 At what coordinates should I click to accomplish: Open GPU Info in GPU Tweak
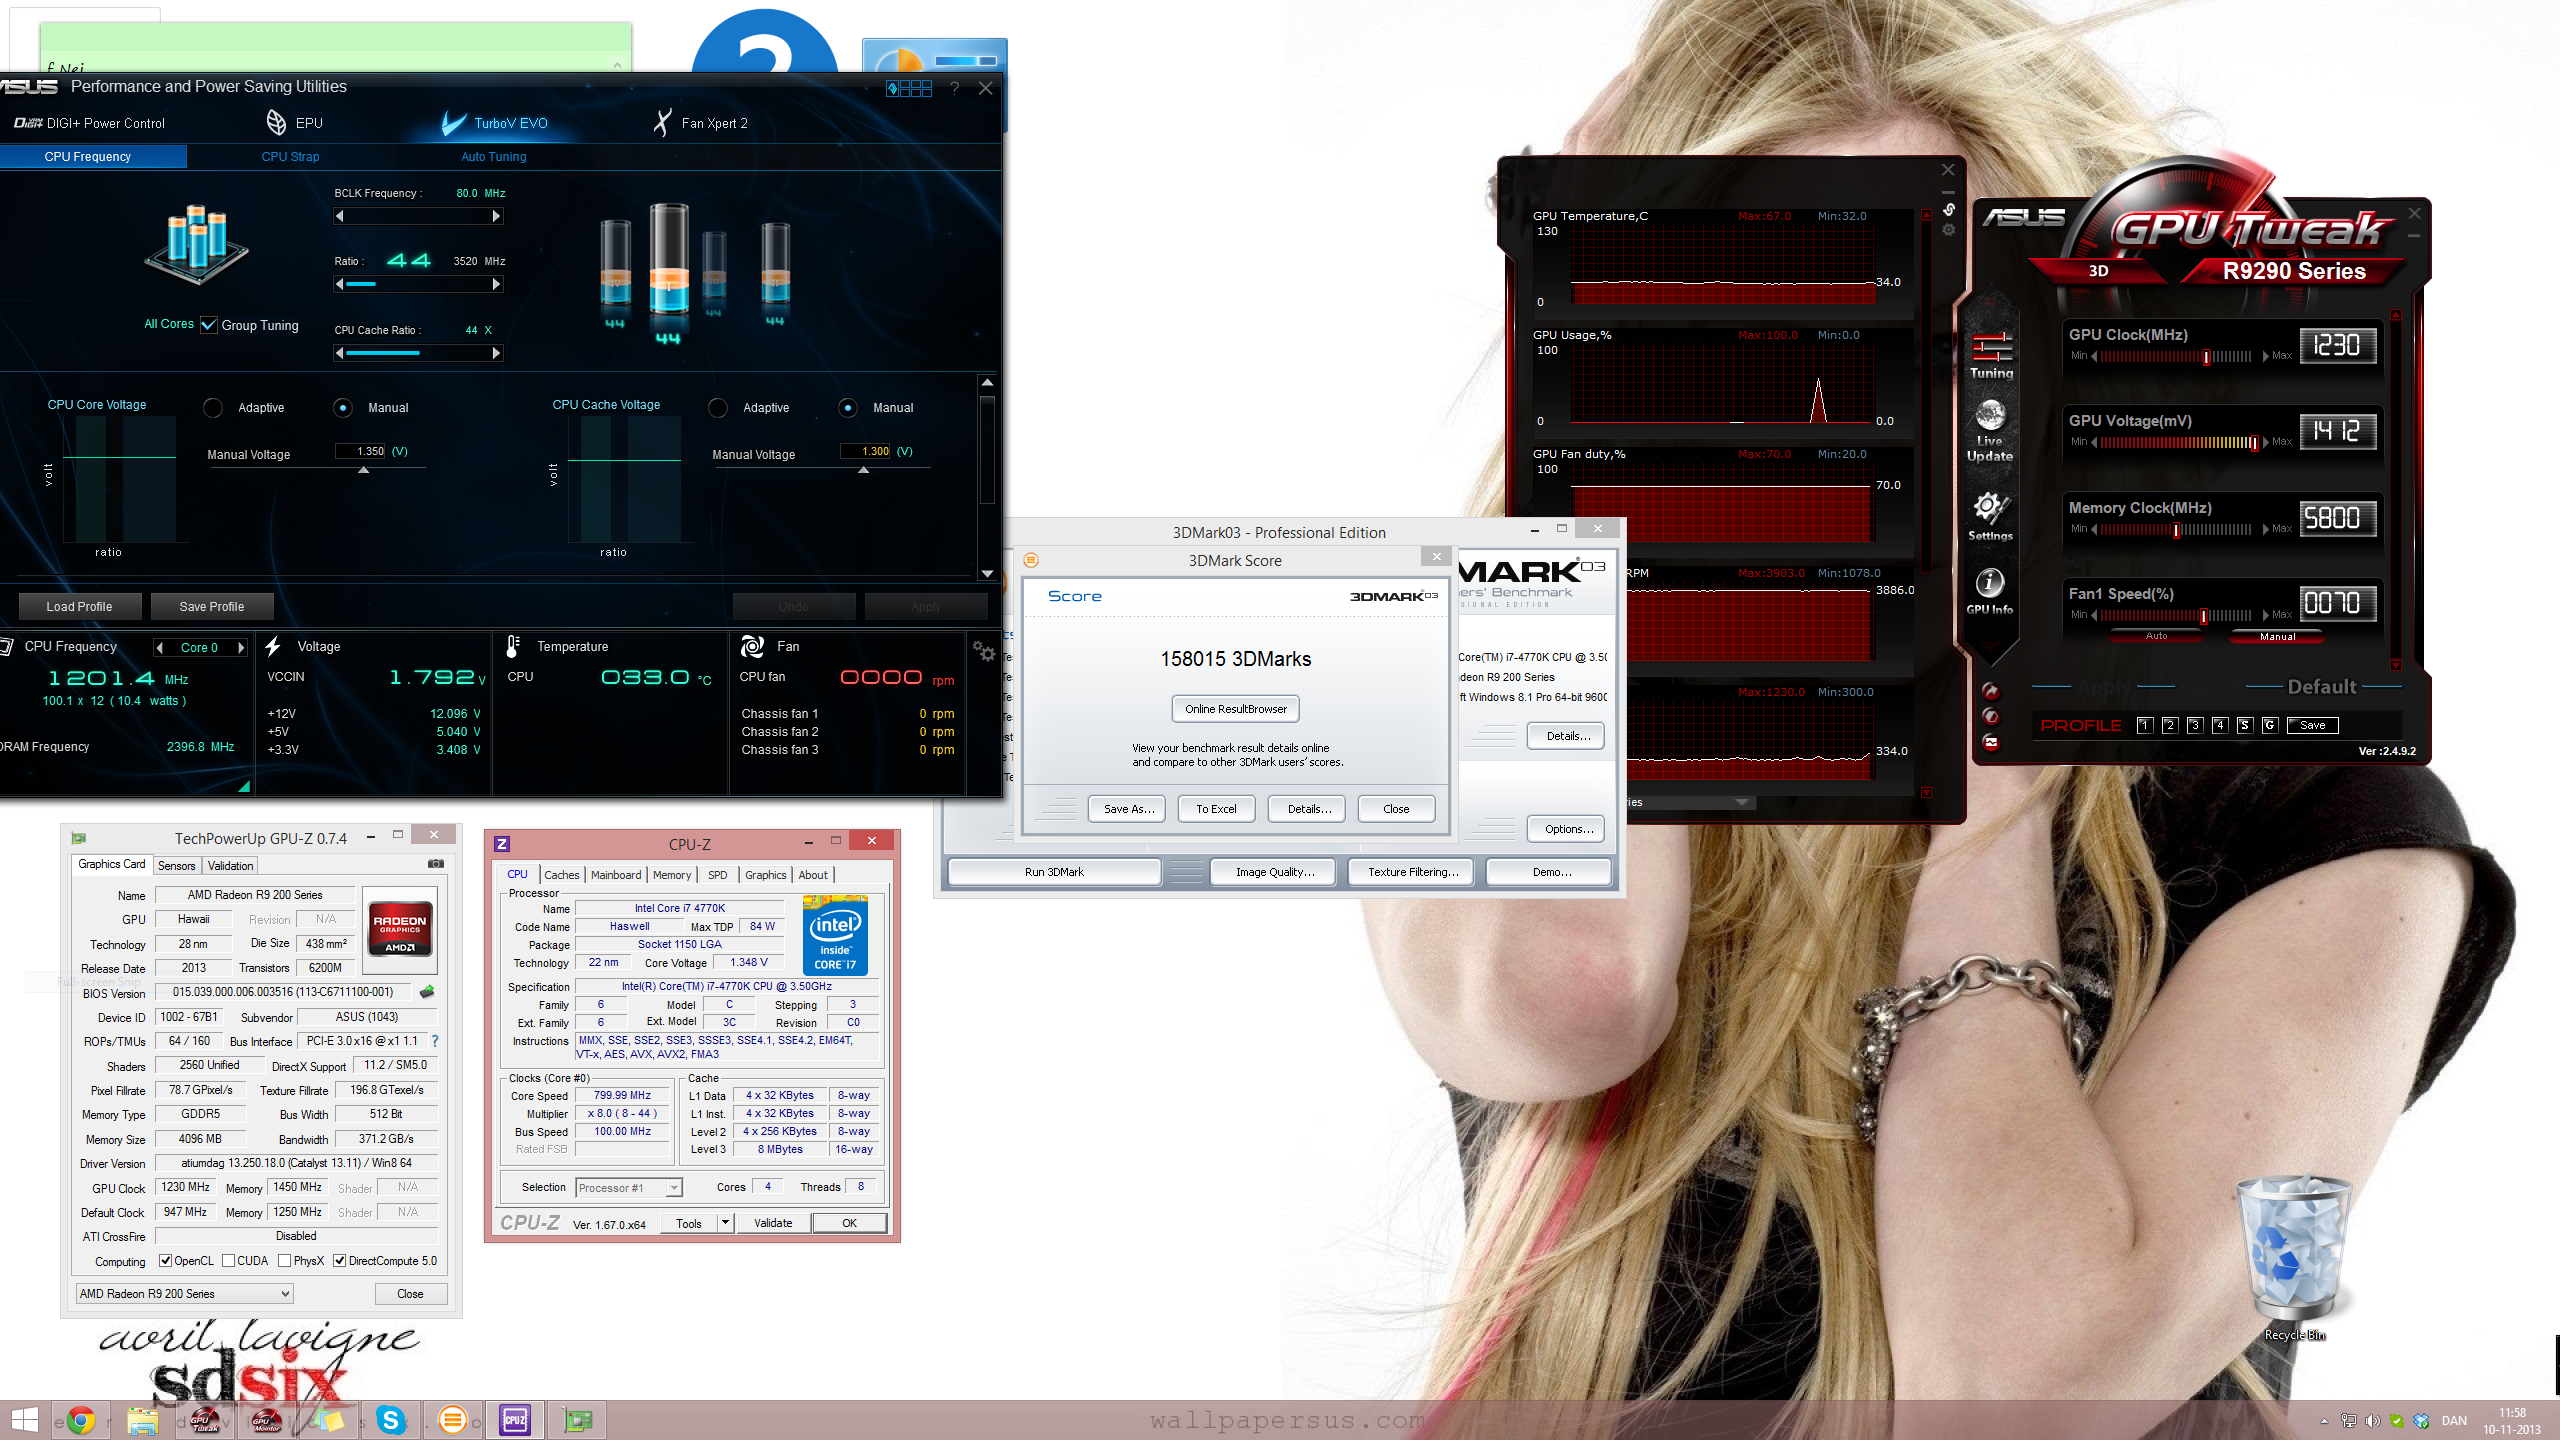click(1990, 590)
